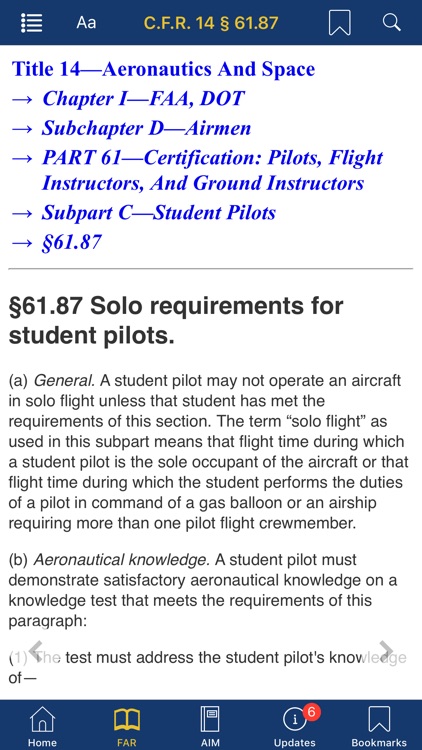Navigate to Subchapter D—Airmen link

pyautogui.click(x=146, y=128)
